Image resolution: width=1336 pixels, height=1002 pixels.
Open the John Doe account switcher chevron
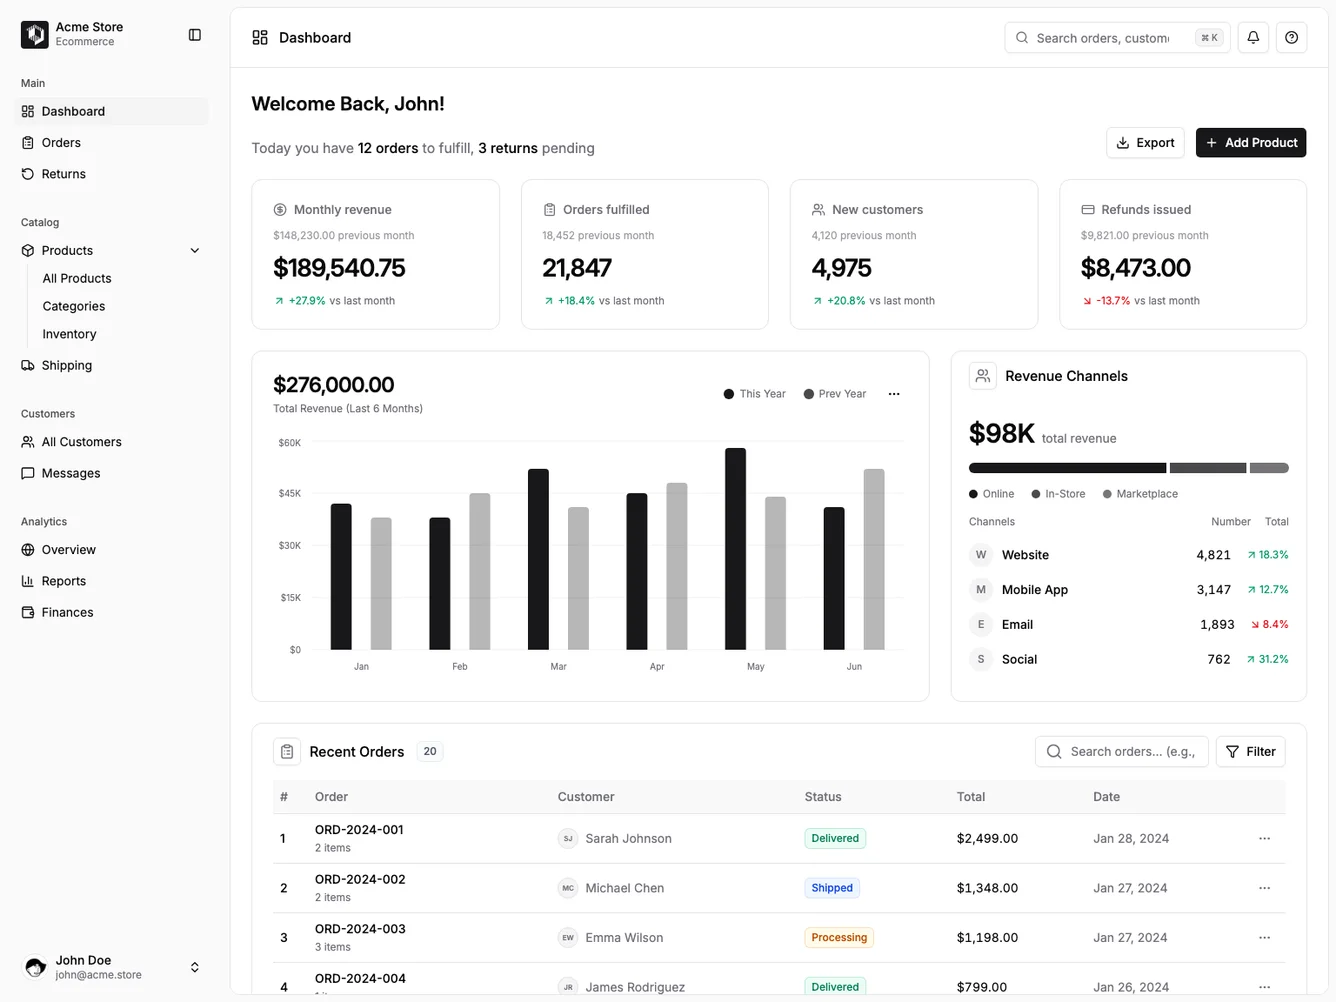[x=194, y=967]
